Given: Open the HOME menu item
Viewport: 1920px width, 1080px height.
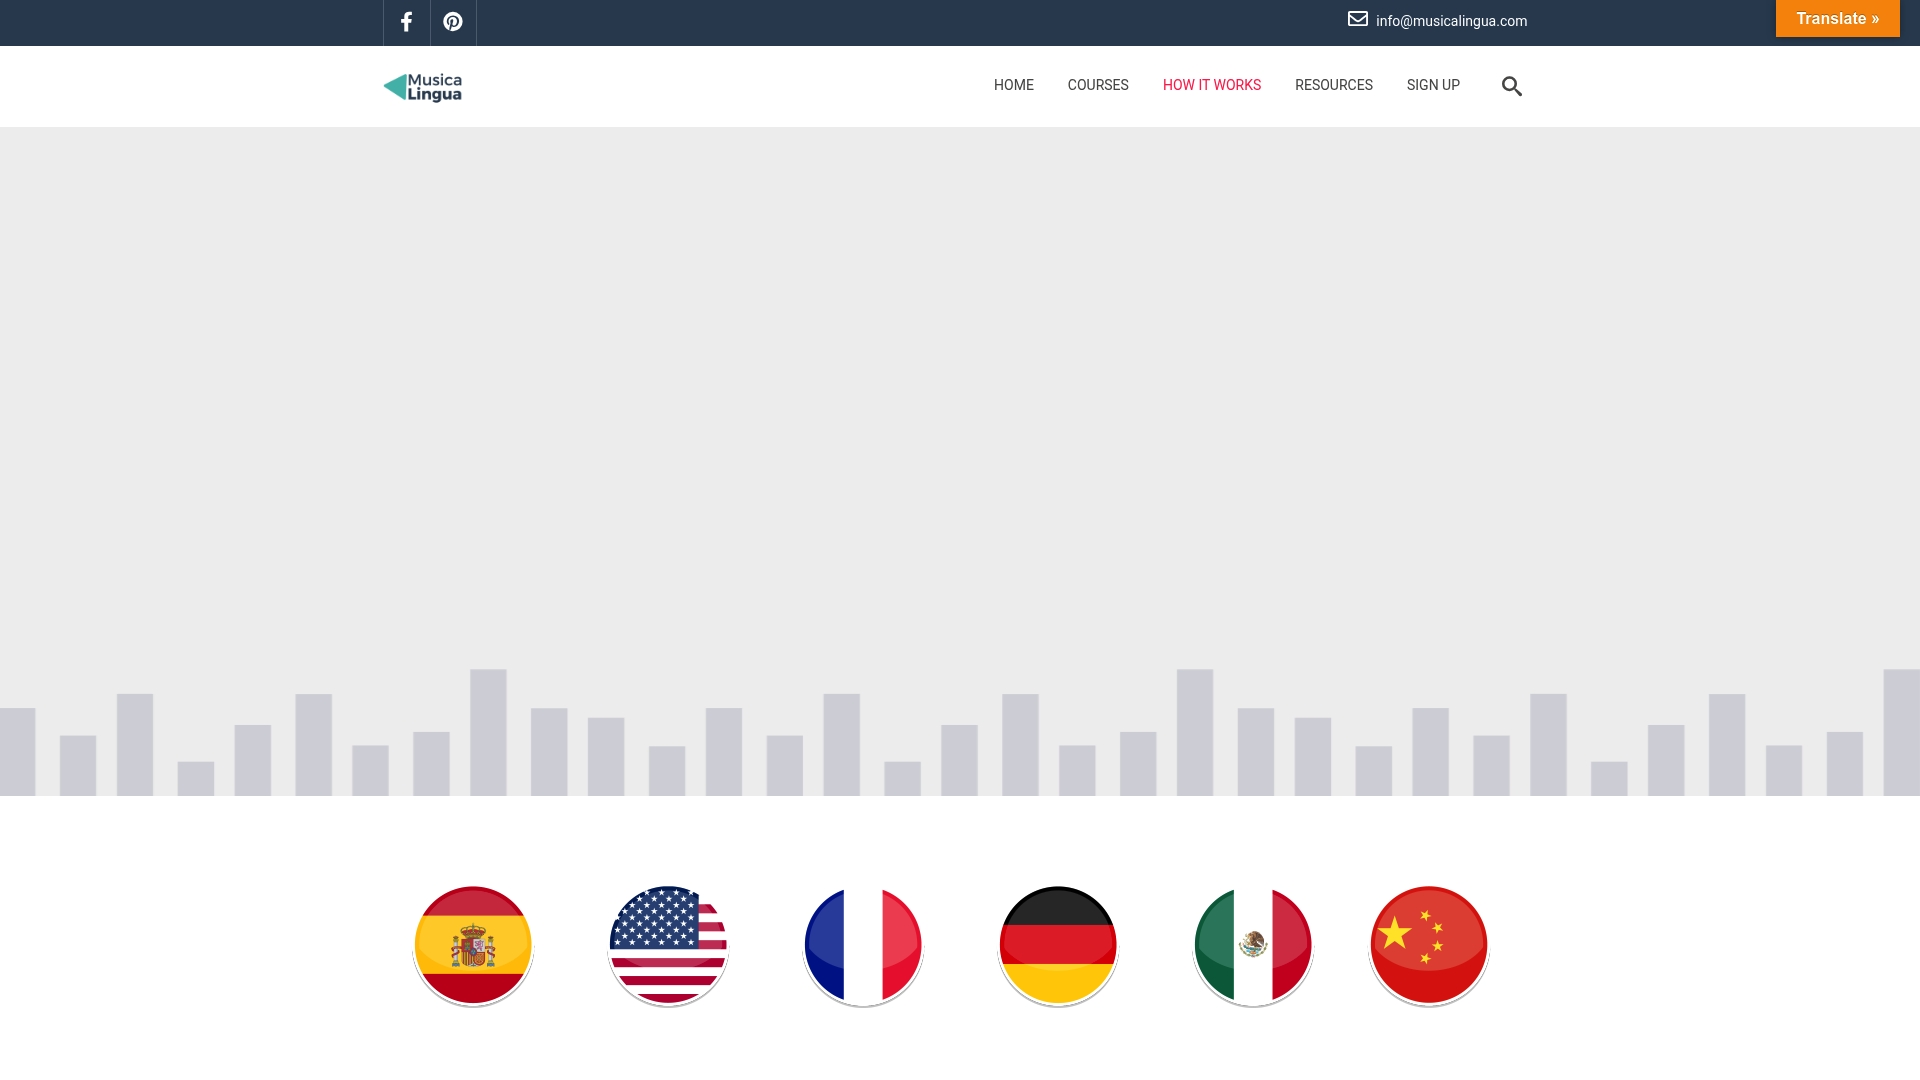Looking at the screenshot, I should click(x=1013, y=85).
